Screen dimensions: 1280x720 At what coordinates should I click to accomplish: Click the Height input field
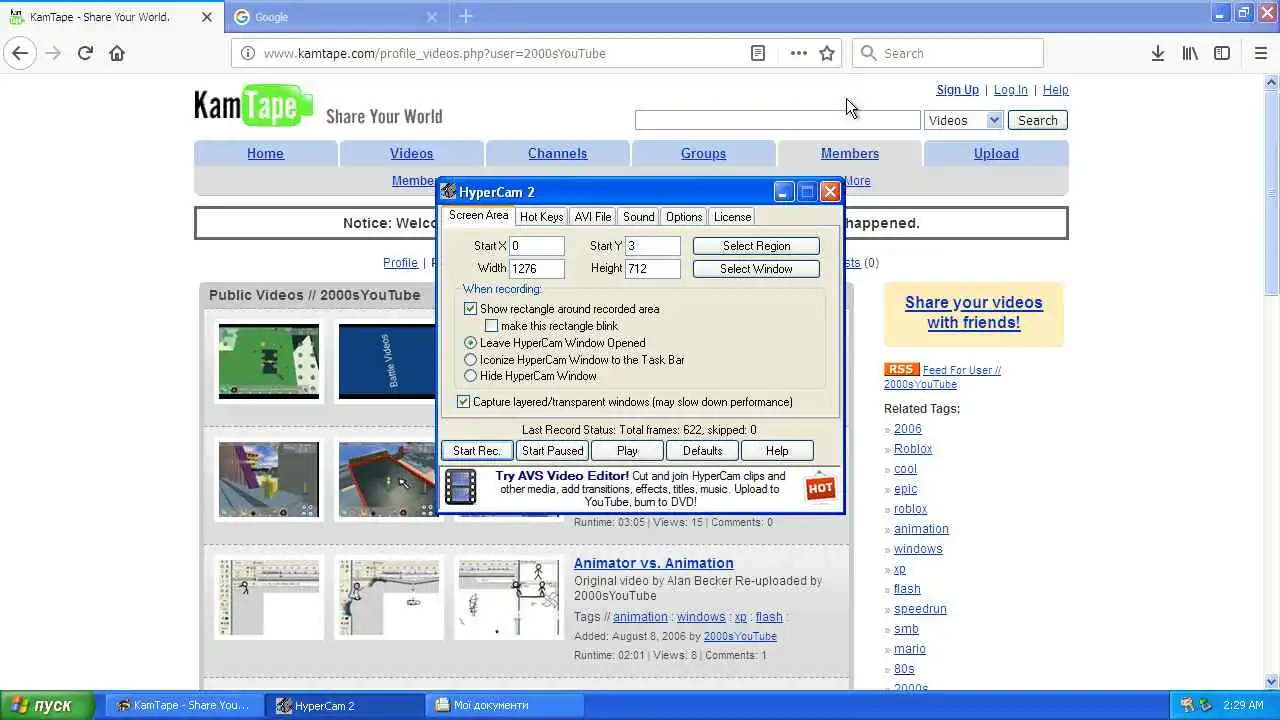(653, 268)
